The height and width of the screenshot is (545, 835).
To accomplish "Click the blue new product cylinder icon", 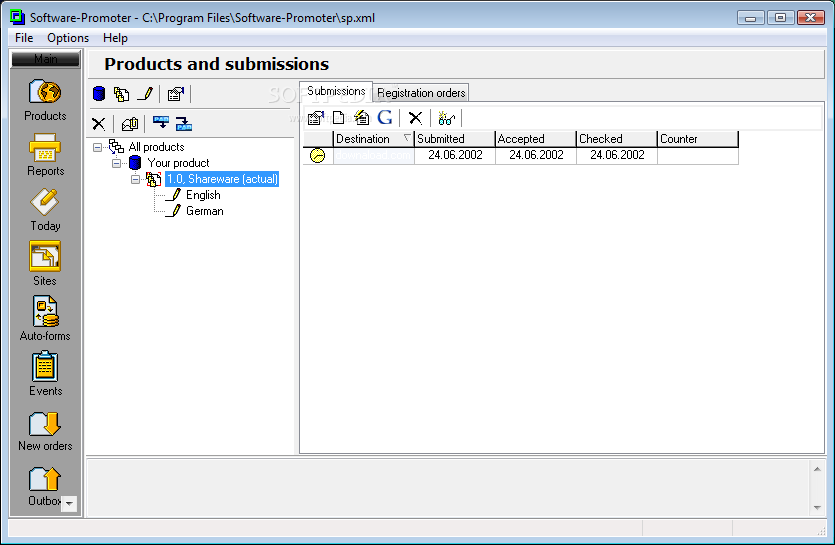I will pyautogui.click(x=99, y=94).
